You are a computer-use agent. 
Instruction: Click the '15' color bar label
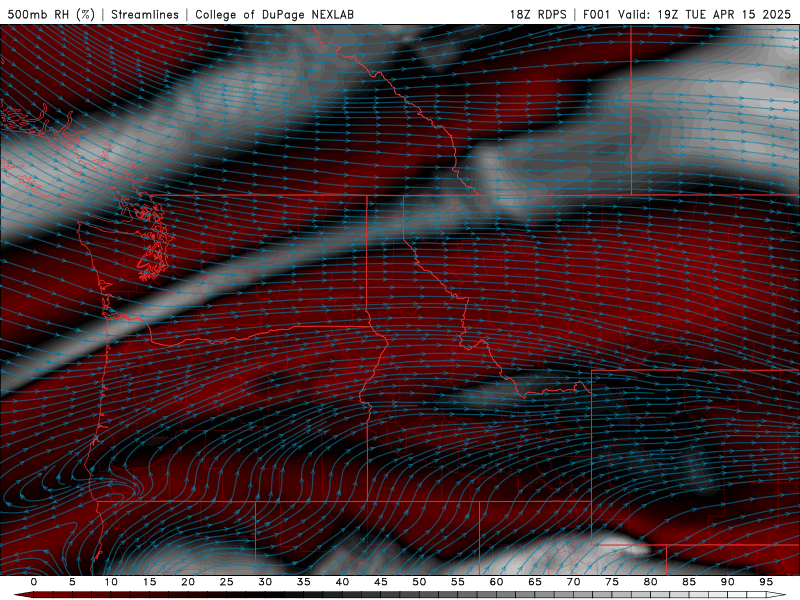149,582
